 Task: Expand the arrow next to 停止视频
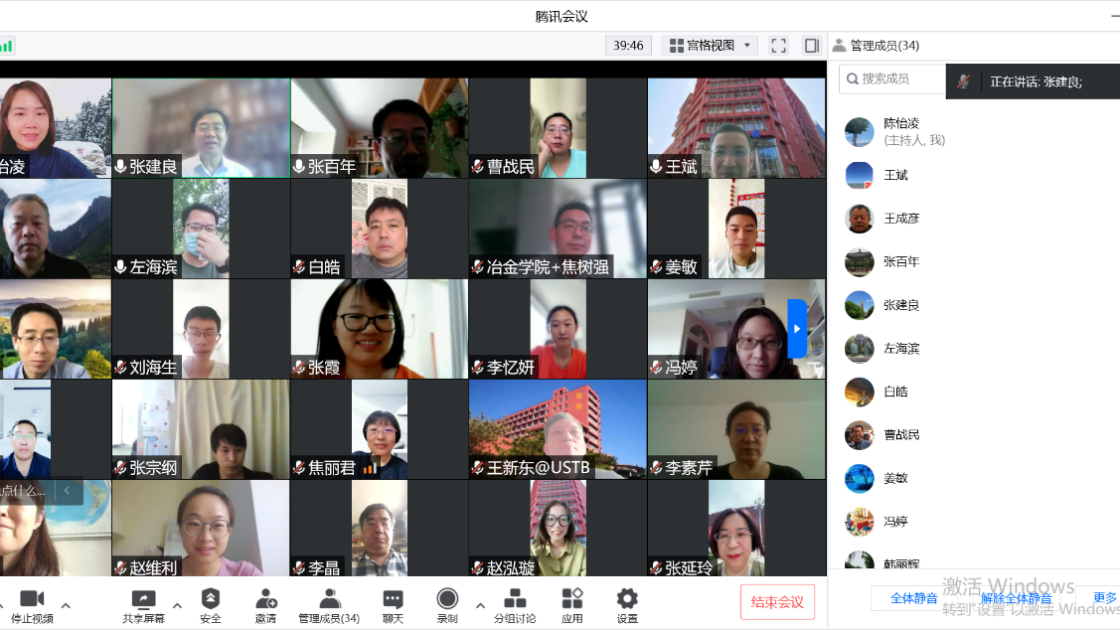point(66,605)
